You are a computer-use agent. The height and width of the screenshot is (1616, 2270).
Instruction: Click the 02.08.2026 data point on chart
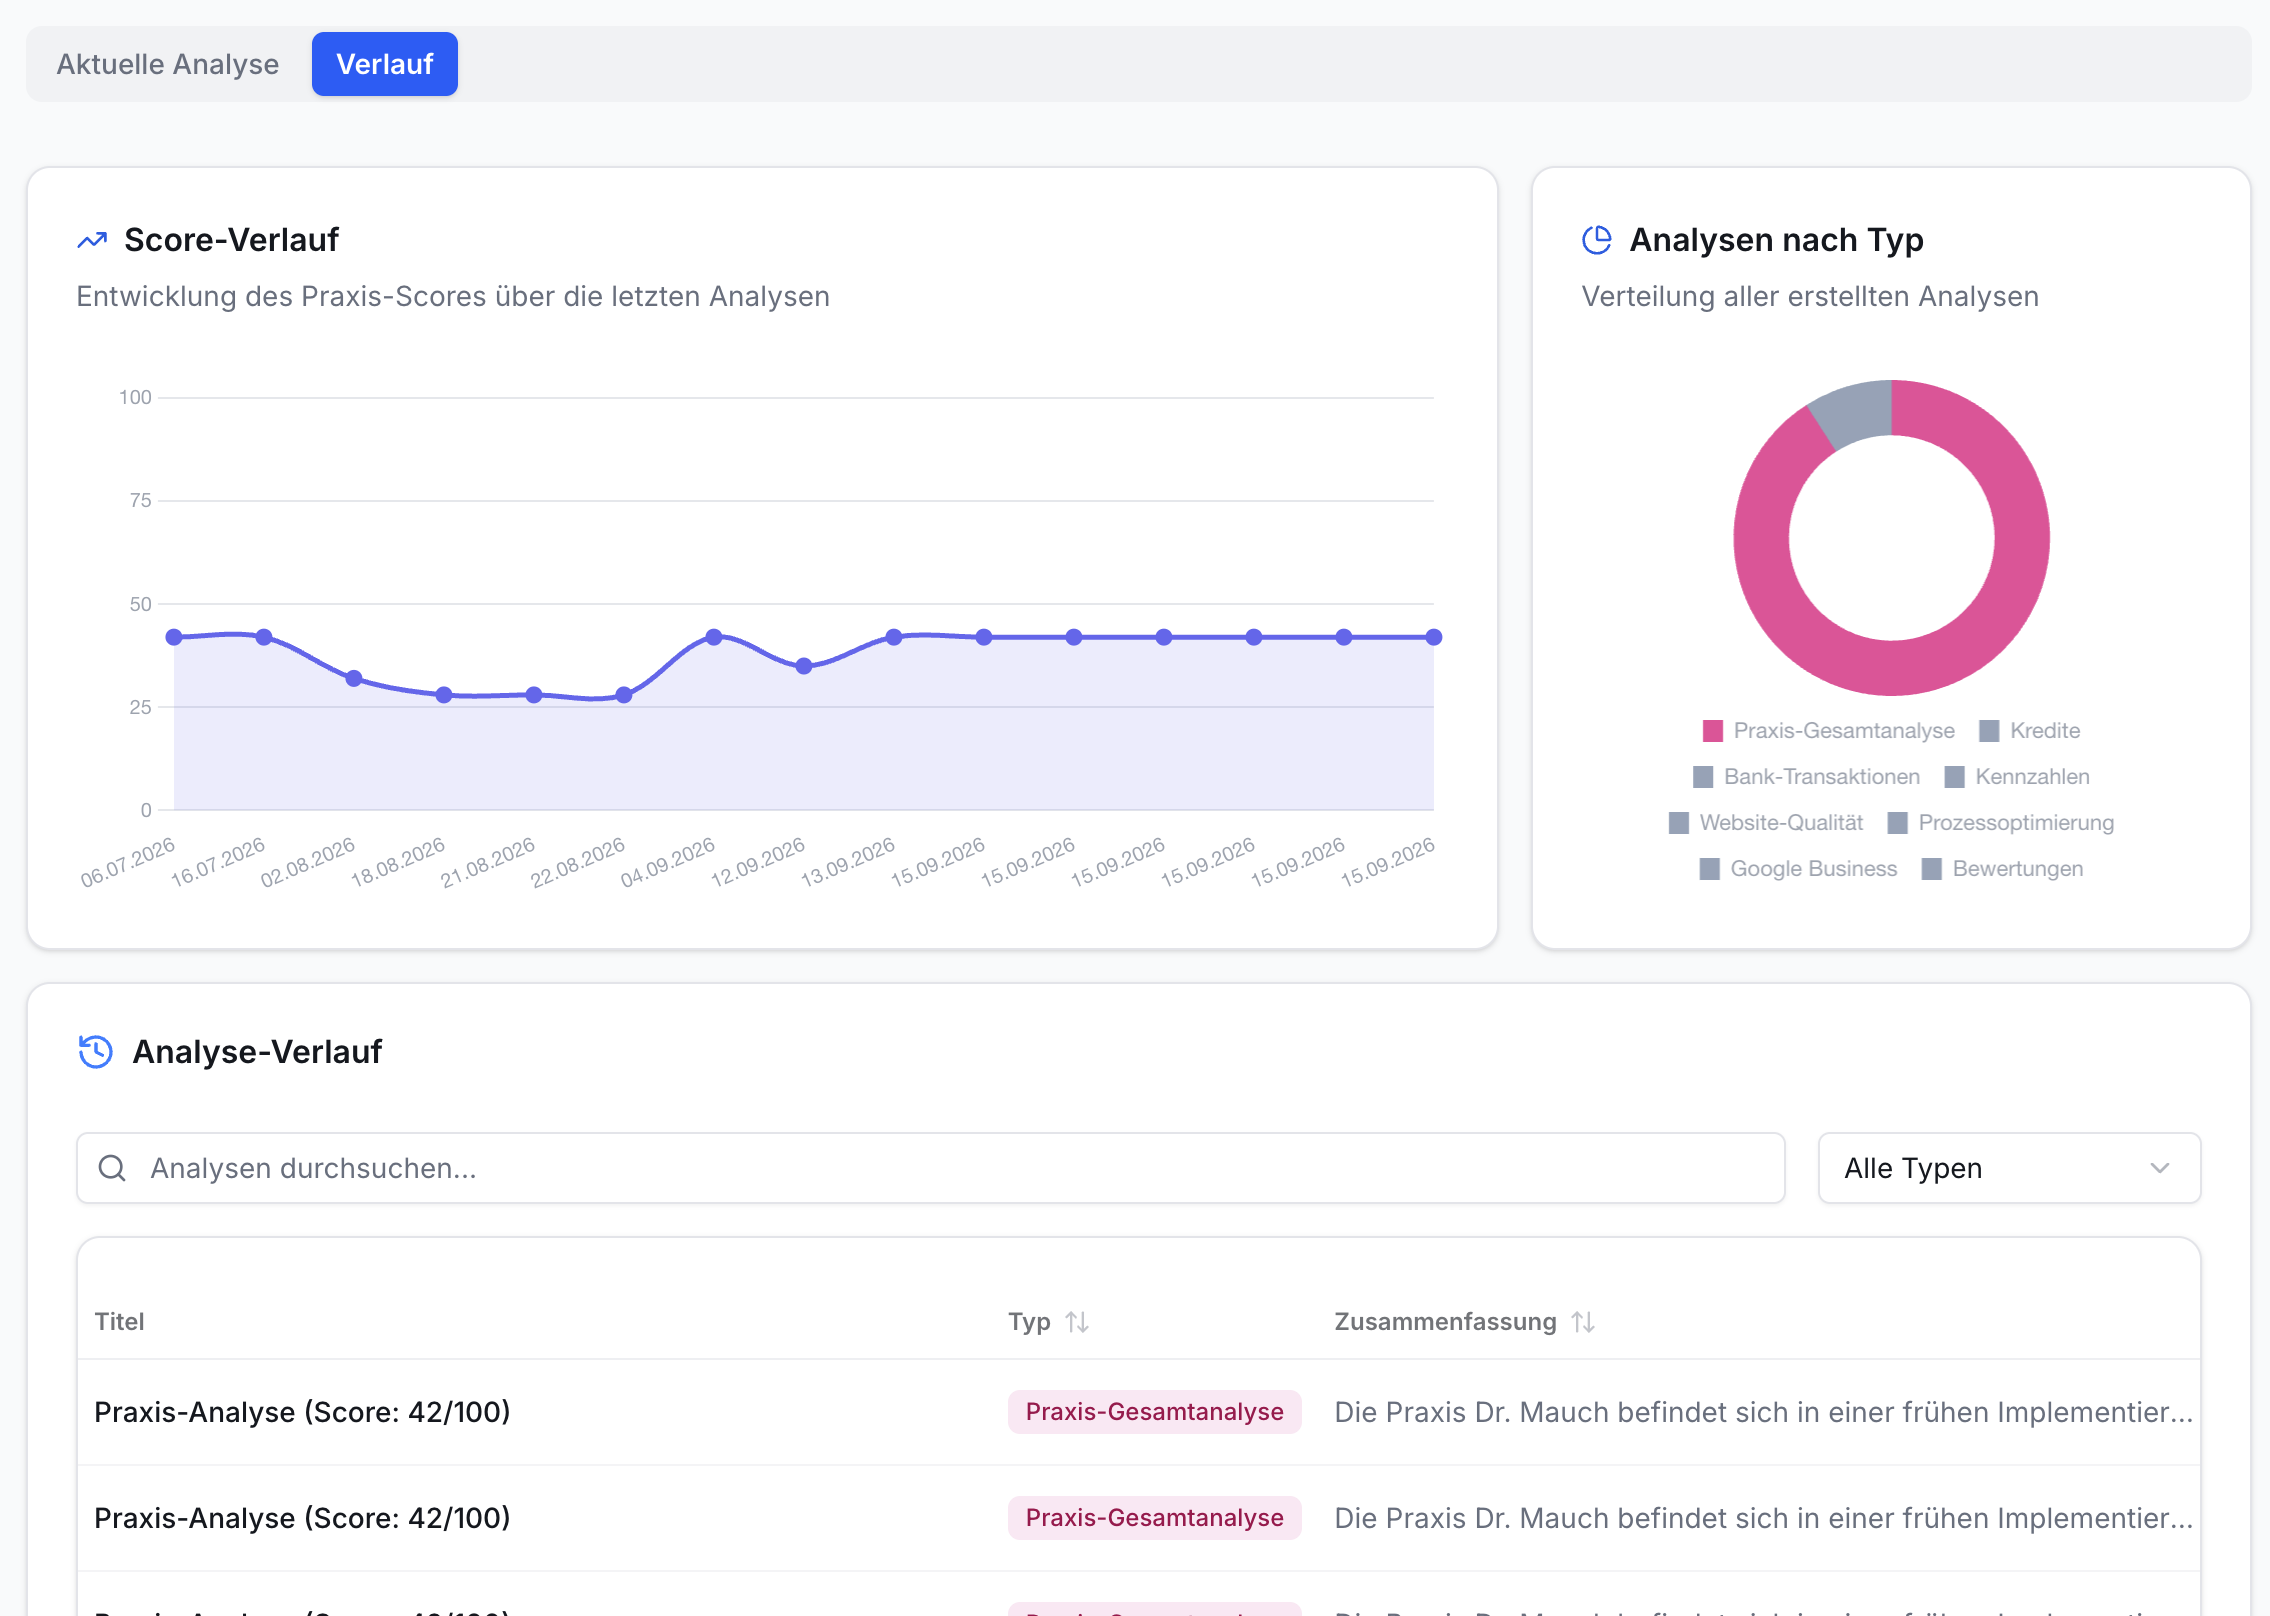click(354, 678)
